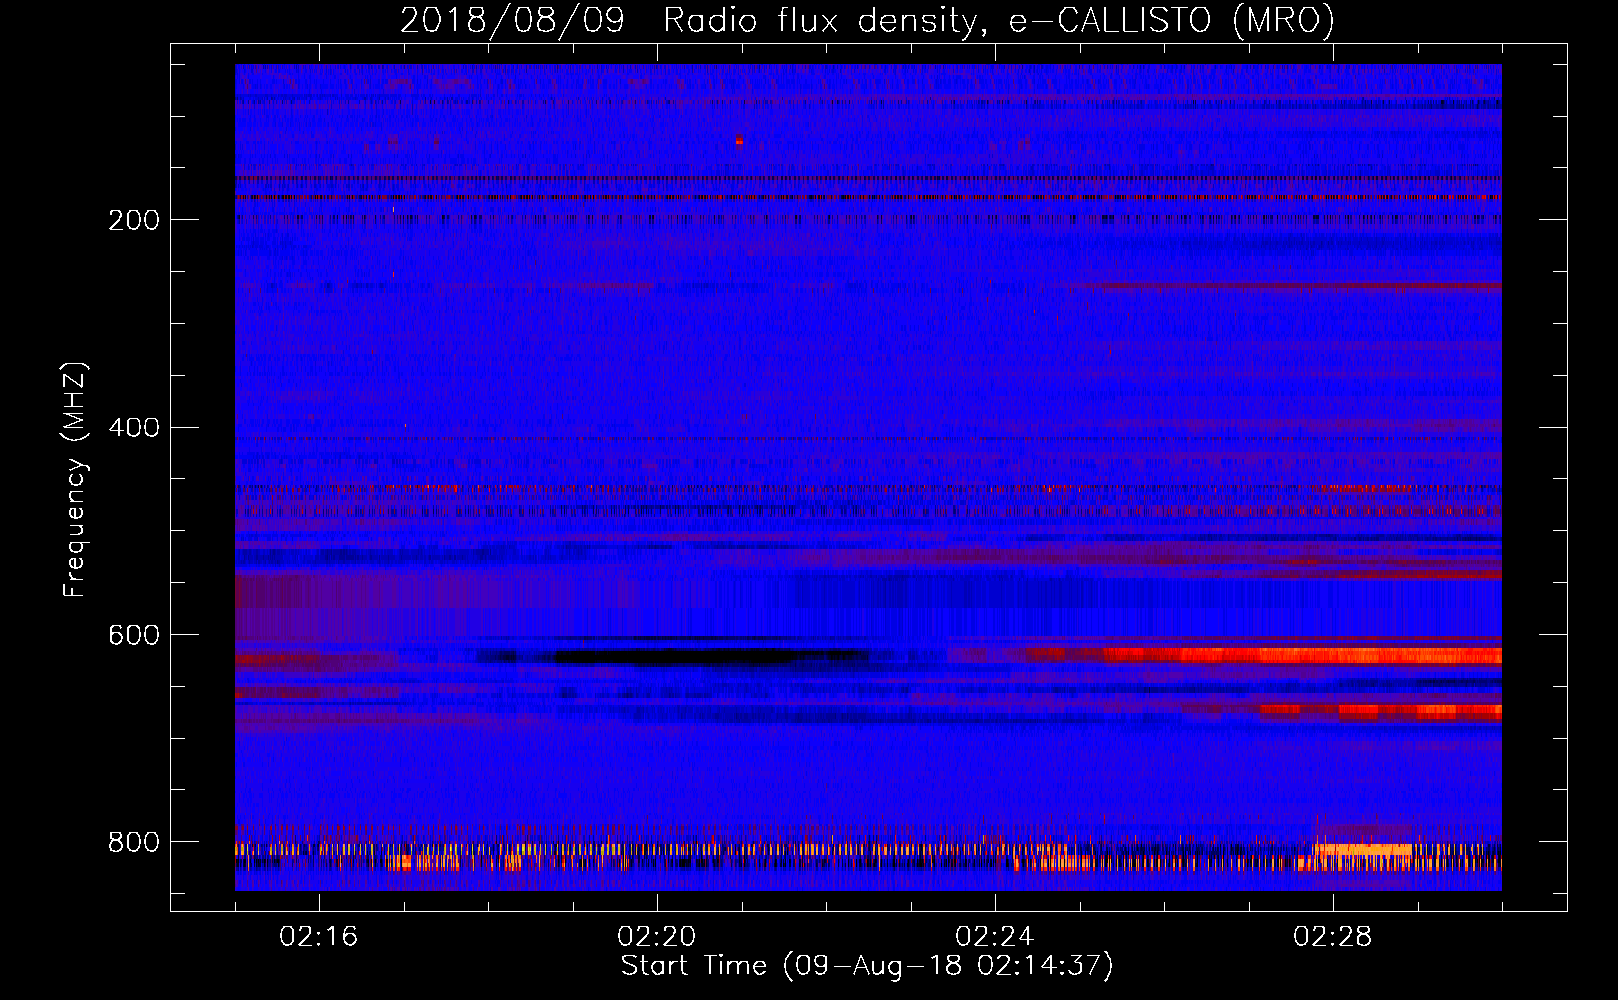Click the '02:20' time tick label
The height and width of the screenshot is (1000, 1618).
click(x=657, y=937)
